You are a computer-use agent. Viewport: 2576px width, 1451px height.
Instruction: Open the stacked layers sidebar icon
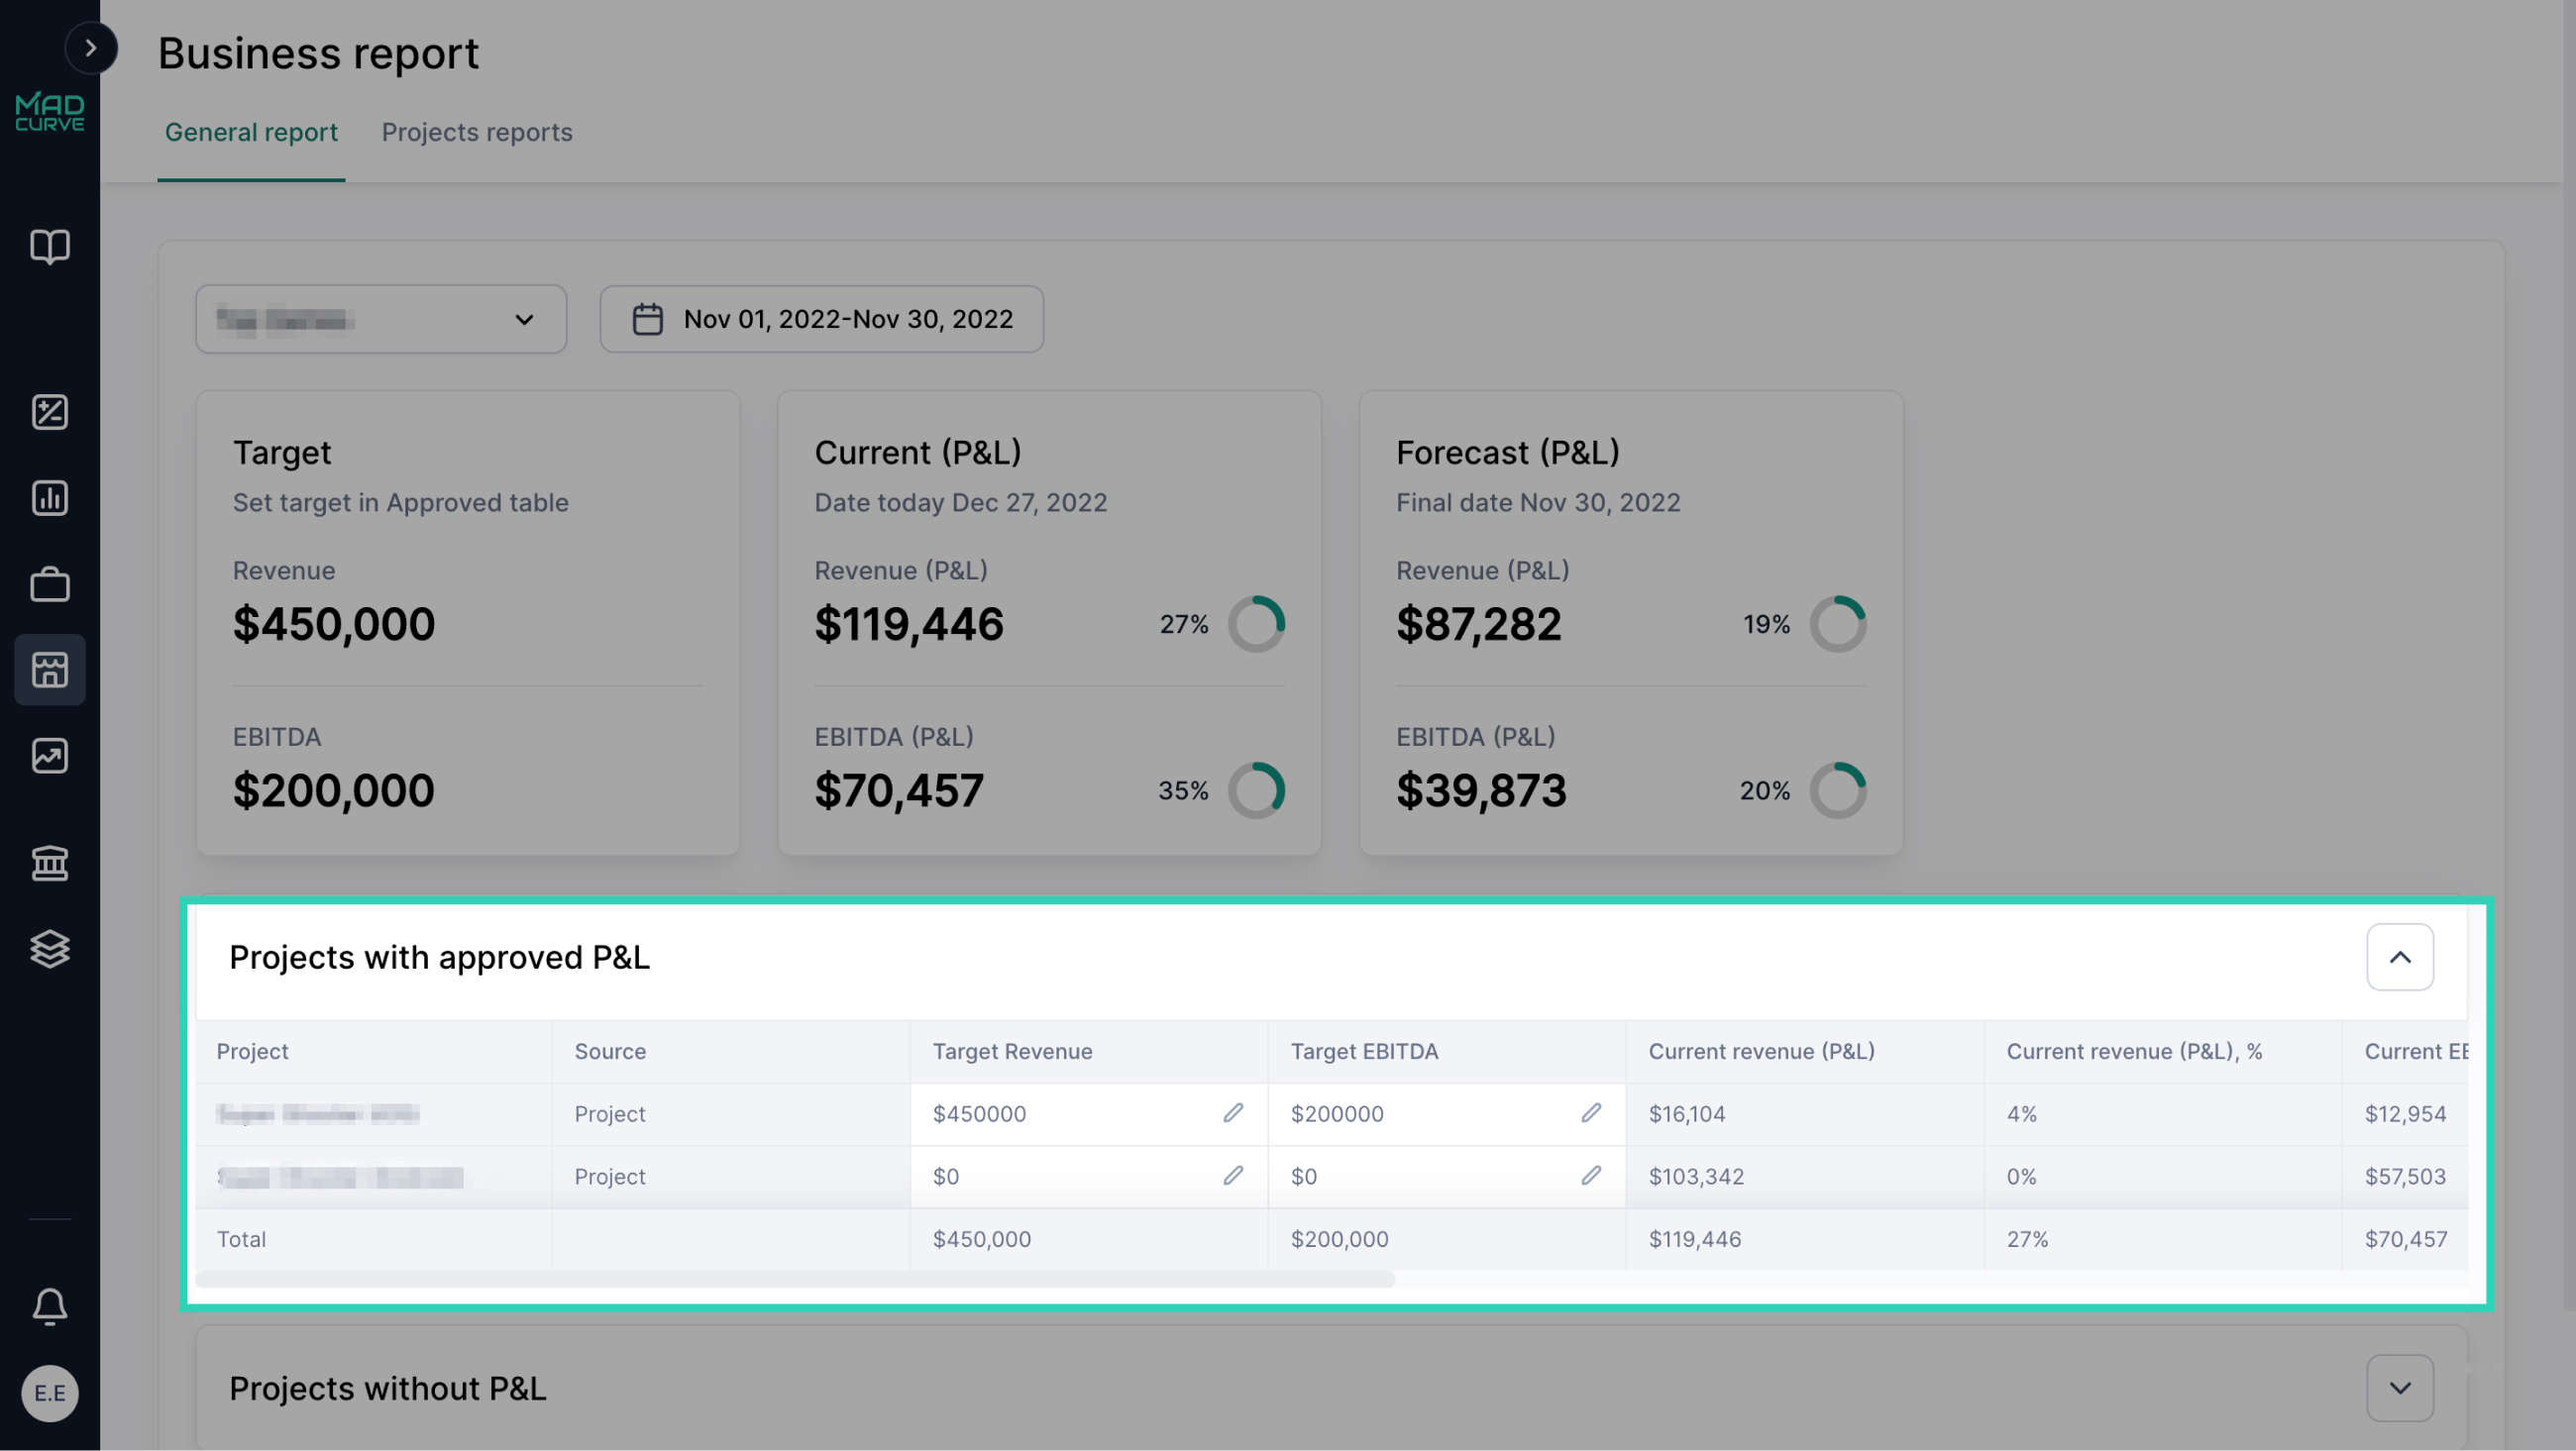click(50, 949)
